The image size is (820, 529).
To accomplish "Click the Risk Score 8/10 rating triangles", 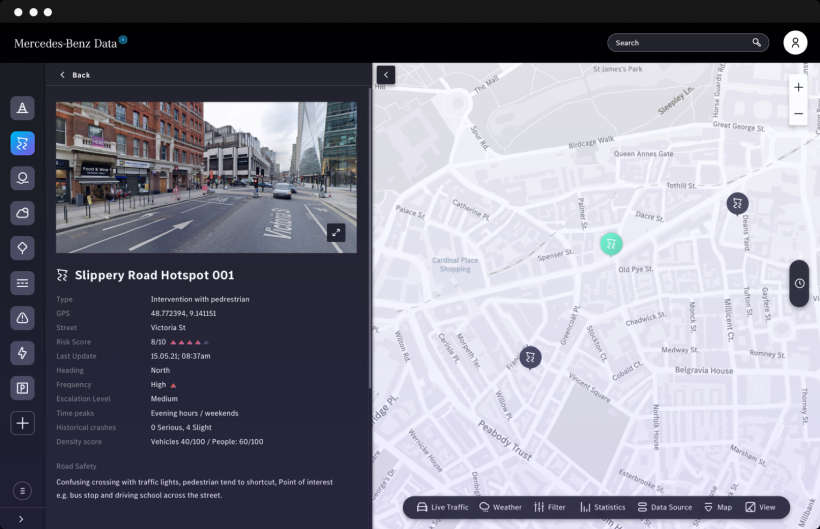I will [x=190, y=342].
